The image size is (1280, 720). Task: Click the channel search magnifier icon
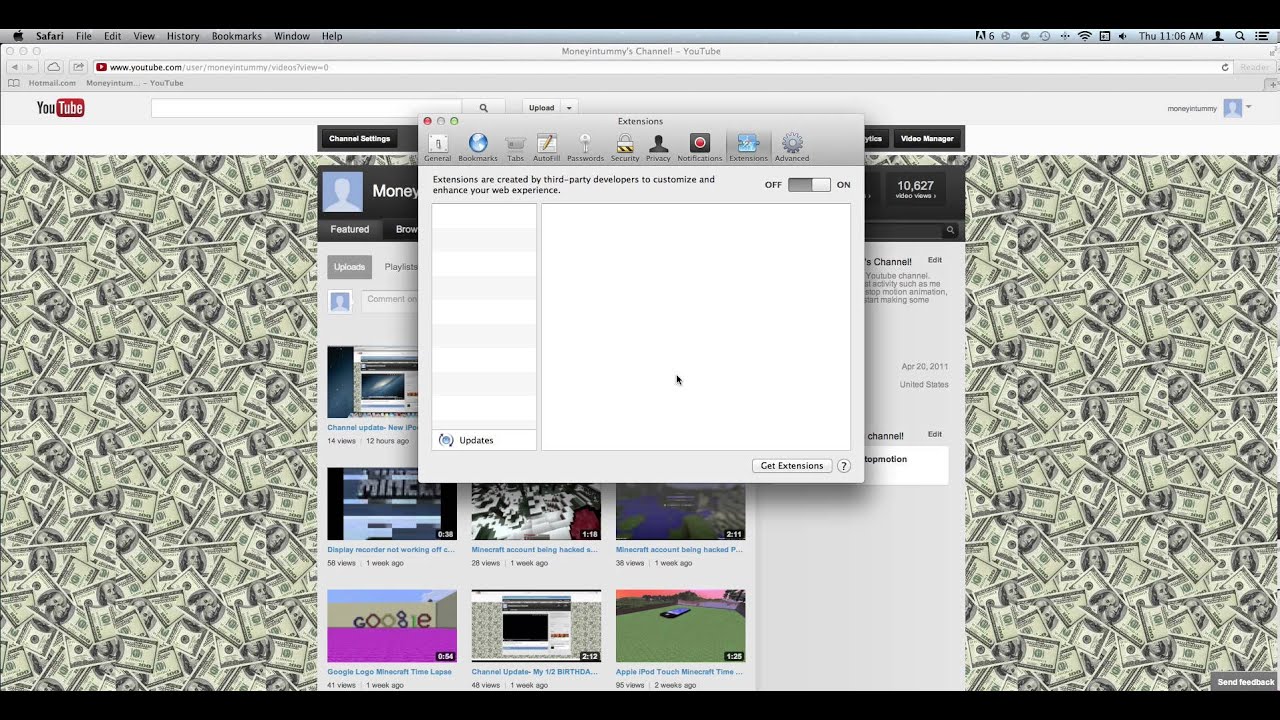[950, 230]
